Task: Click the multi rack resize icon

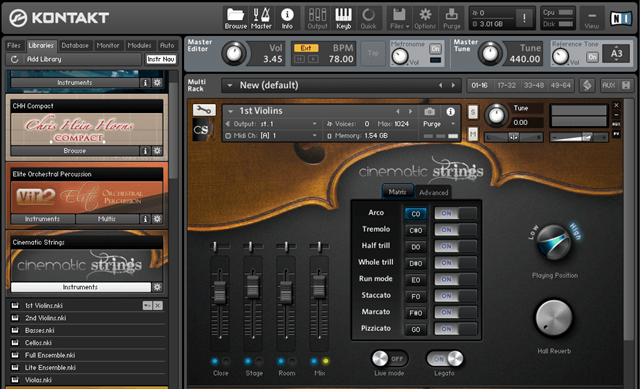Action: pyautogui.click(x=587, y=85)
